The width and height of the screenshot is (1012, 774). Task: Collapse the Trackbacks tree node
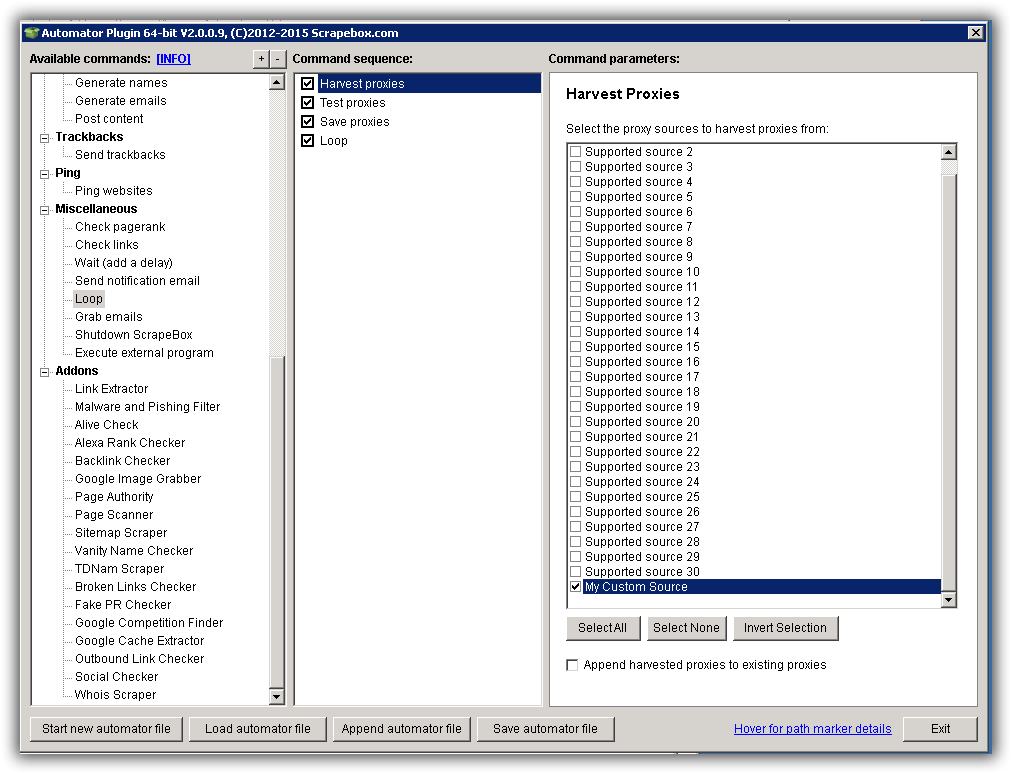coord(45,137)
